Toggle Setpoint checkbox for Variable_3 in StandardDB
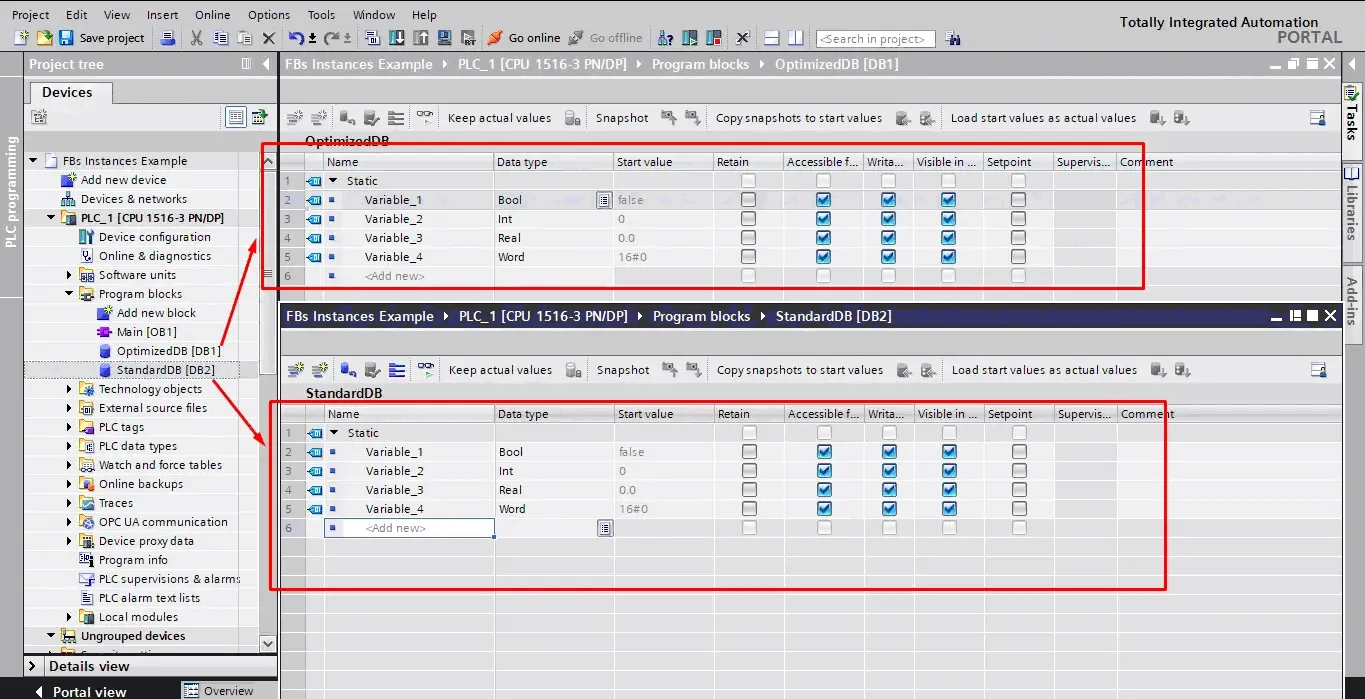Image resolution: width=1365 pixels, height=699 pixels. (1019, 490)
